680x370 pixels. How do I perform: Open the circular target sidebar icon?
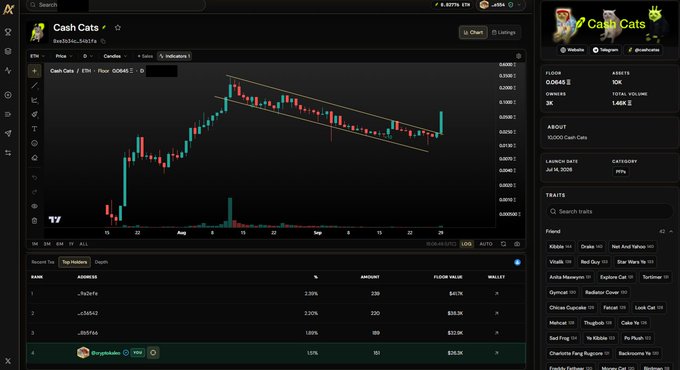pyautogui.click(x=8, y=95)
